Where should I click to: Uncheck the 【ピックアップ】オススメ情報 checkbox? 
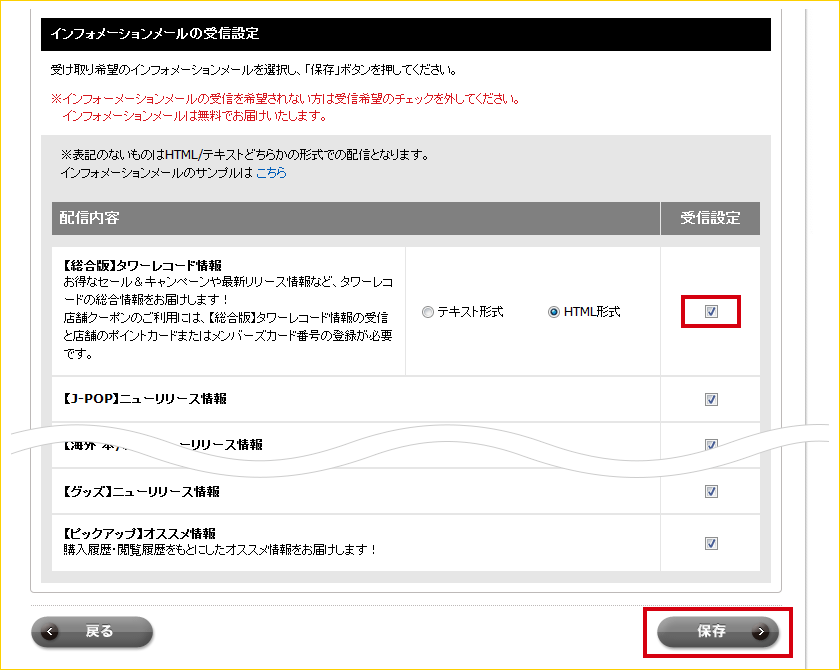click(x=711, y=543)
